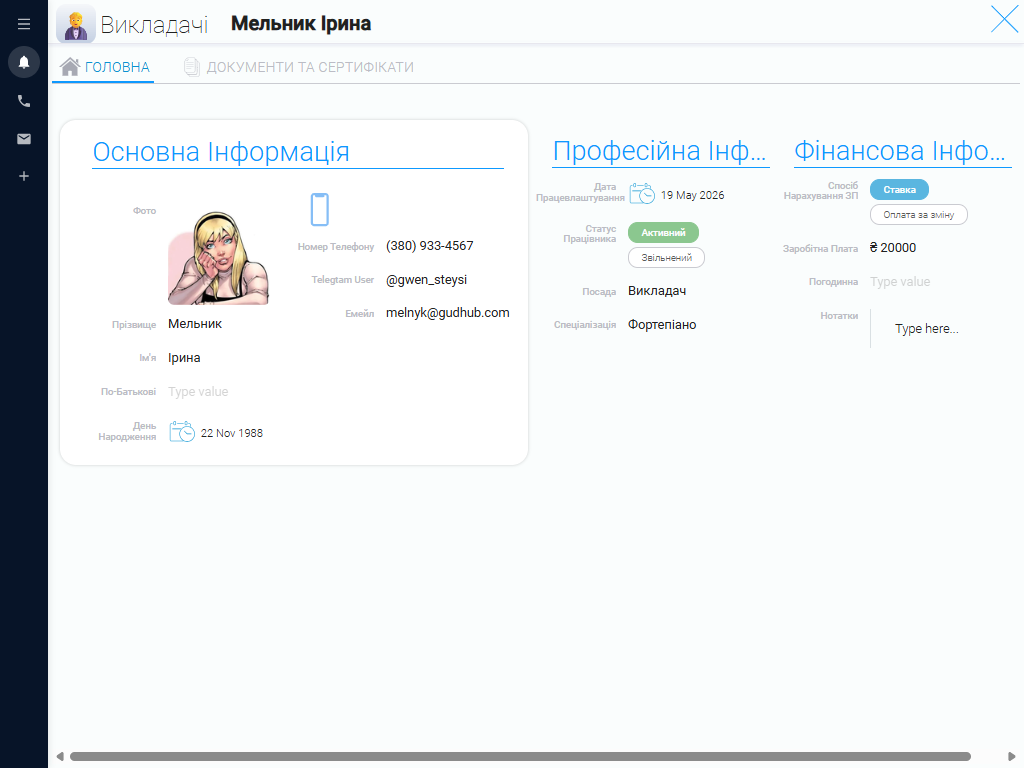
Task: Edit the Telegram user @gwen_steysi
Action: (x=426, y=280)
